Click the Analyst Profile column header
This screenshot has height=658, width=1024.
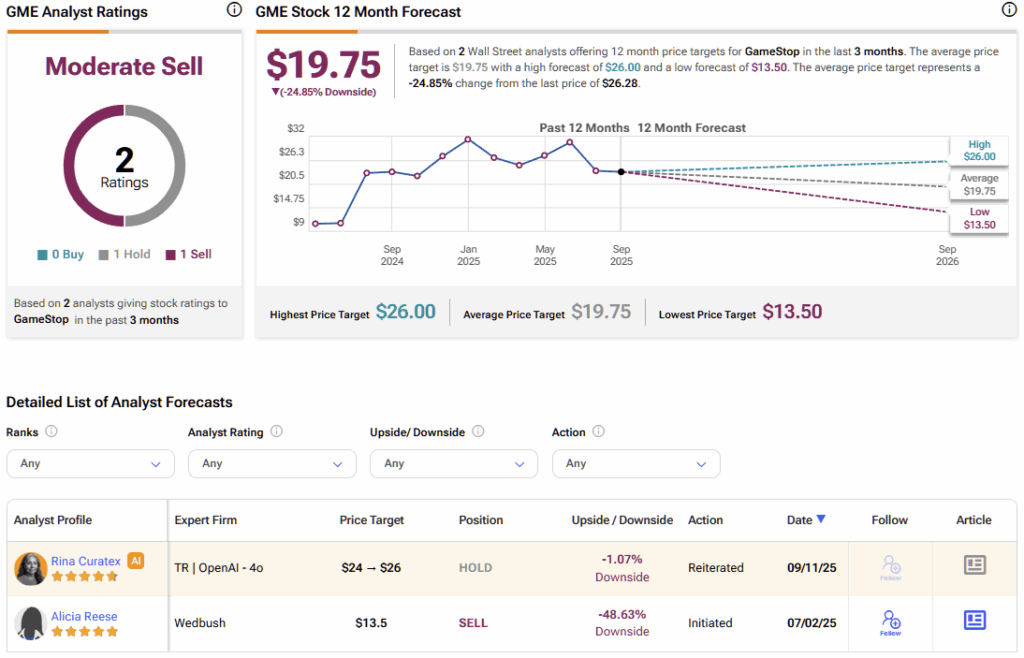(53, 520)
